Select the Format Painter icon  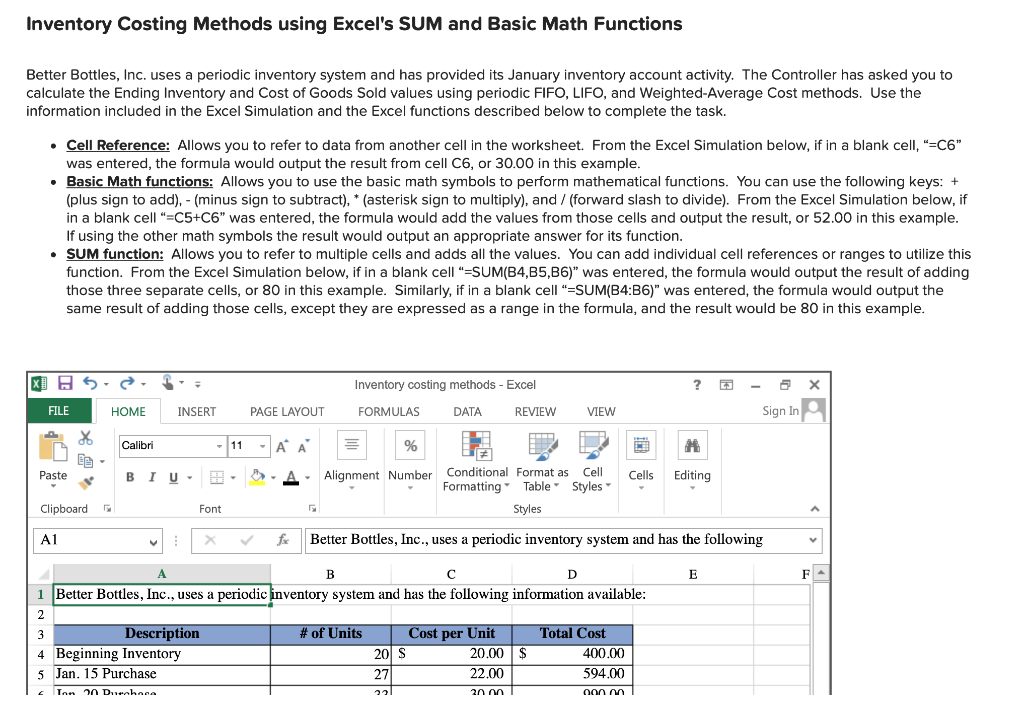(x=86, y=481)
